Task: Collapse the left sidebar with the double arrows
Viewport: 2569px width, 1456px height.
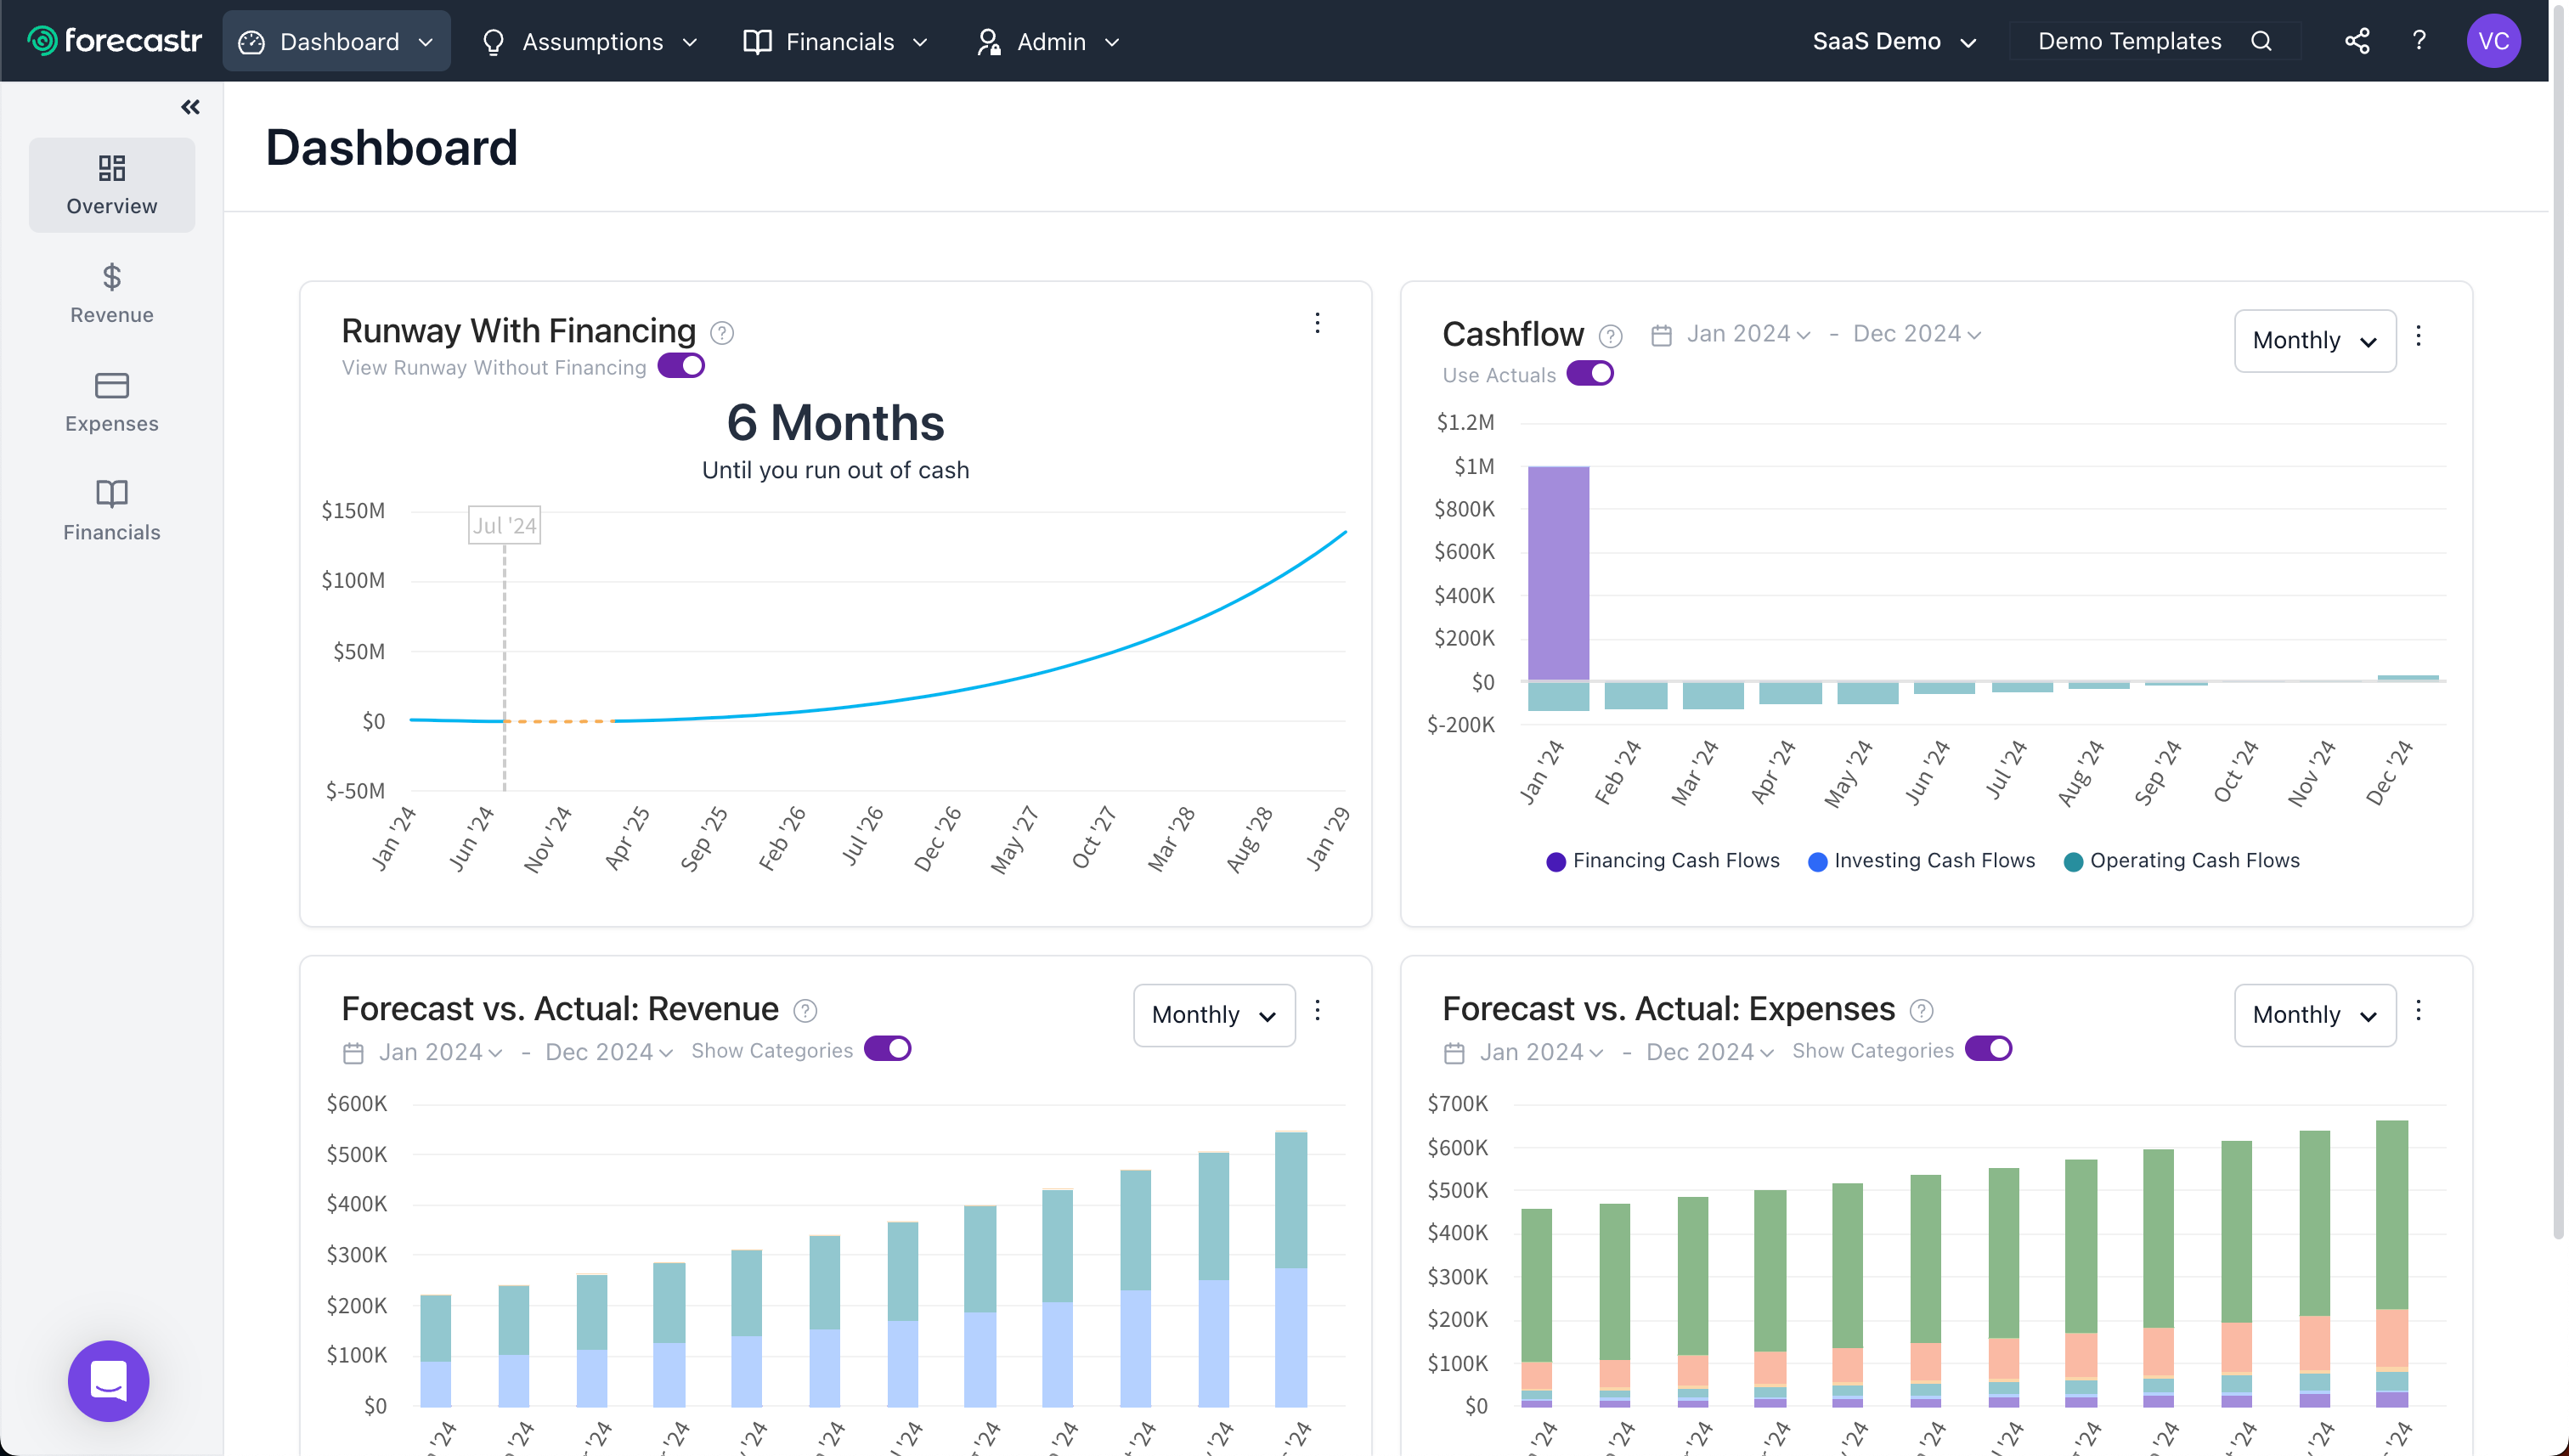Action: click(x=190, y=106)
